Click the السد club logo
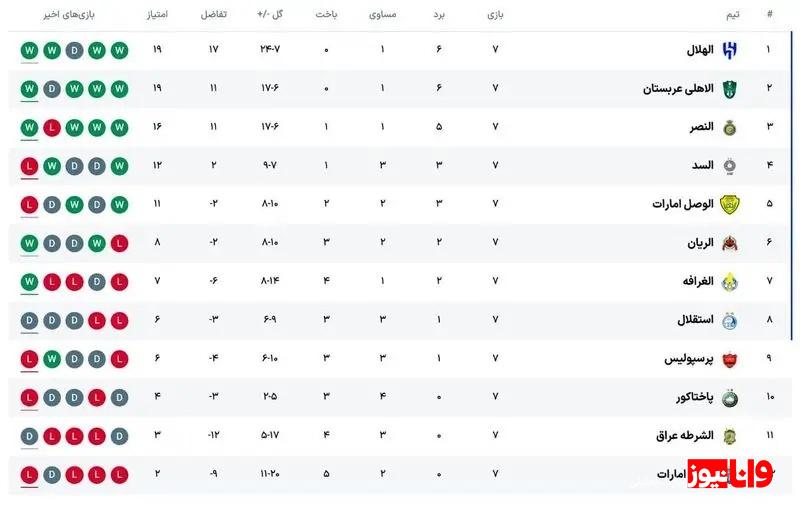The image size is (800, 509). (729, 166)
